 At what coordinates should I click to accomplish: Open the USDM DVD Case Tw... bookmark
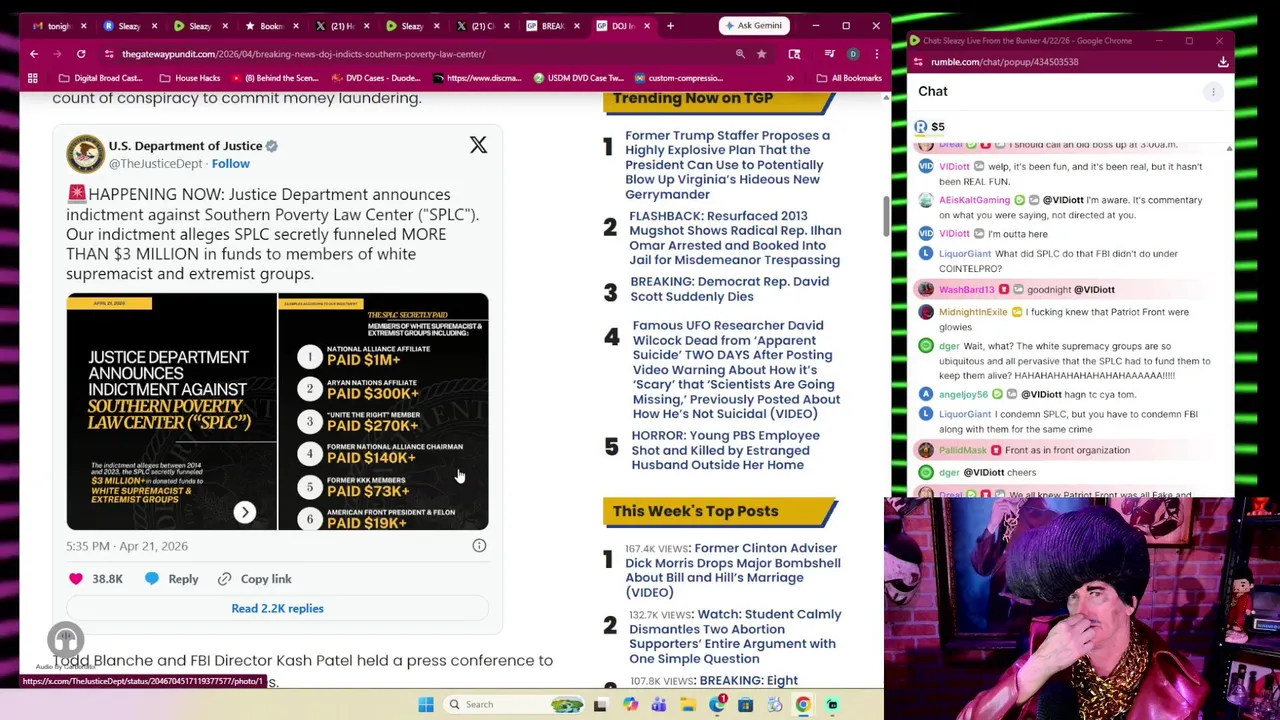click(578, 78)
